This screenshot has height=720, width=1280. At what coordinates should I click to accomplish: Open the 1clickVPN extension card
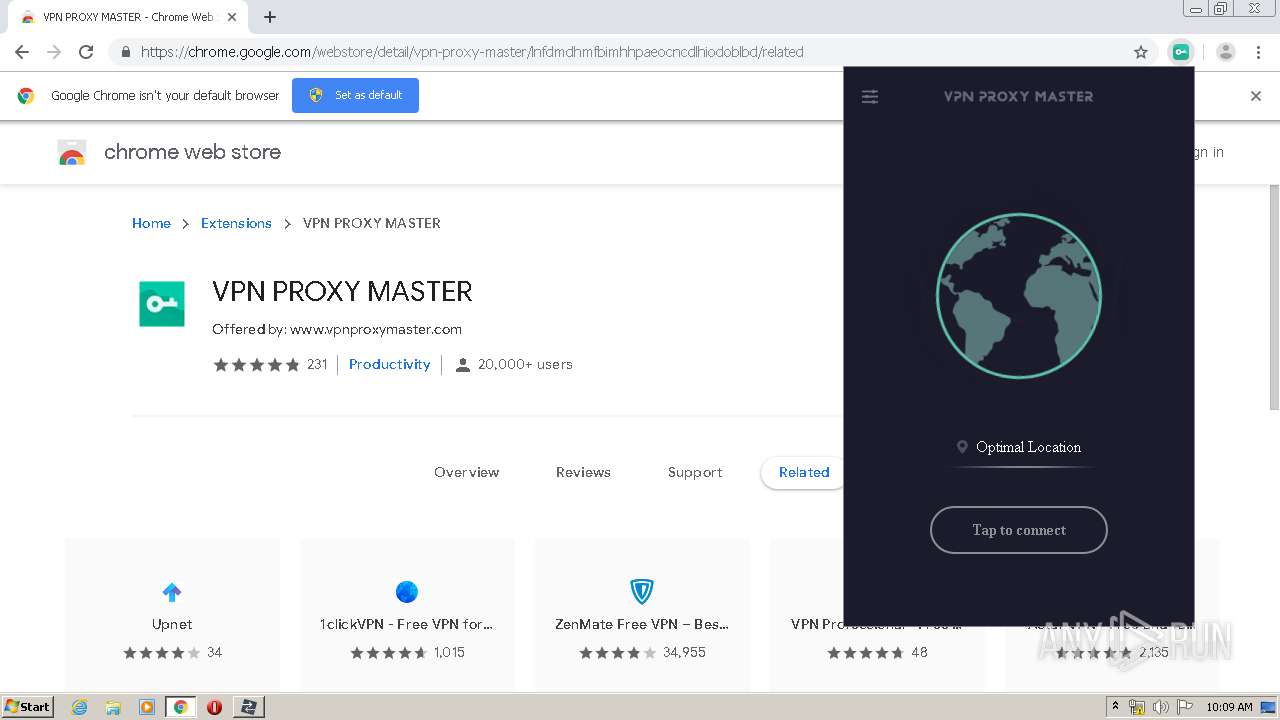coord(407,614)
